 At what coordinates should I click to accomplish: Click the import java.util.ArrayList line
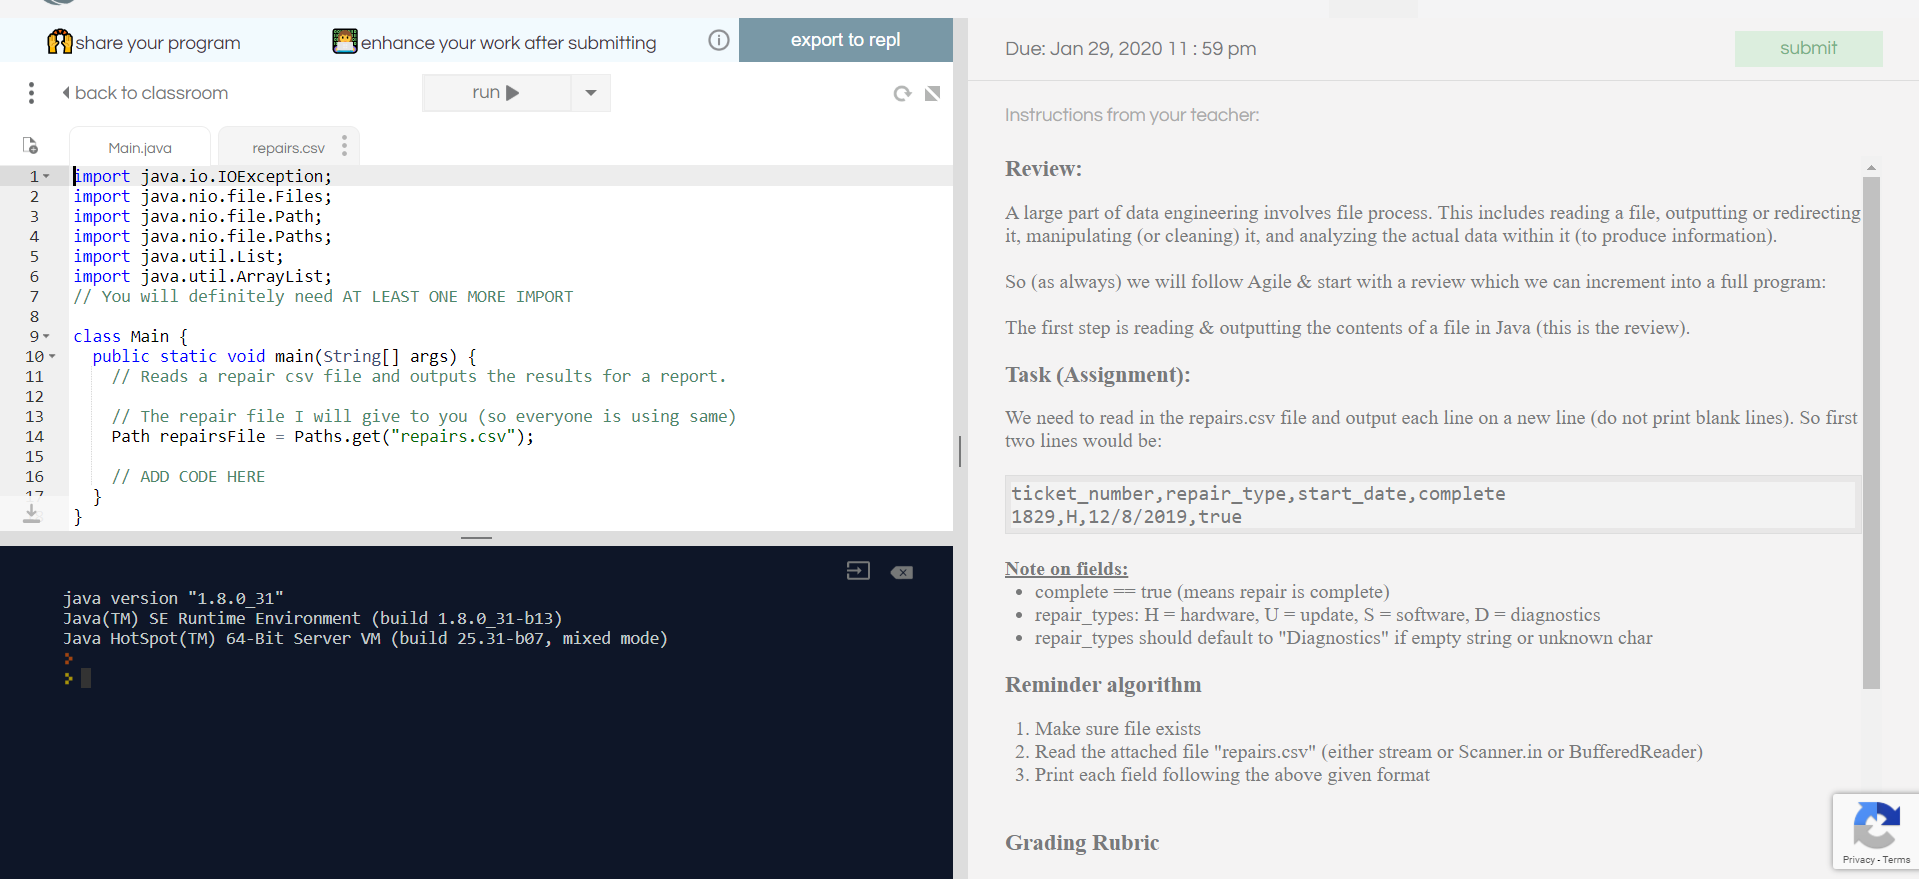click(202, 276)
